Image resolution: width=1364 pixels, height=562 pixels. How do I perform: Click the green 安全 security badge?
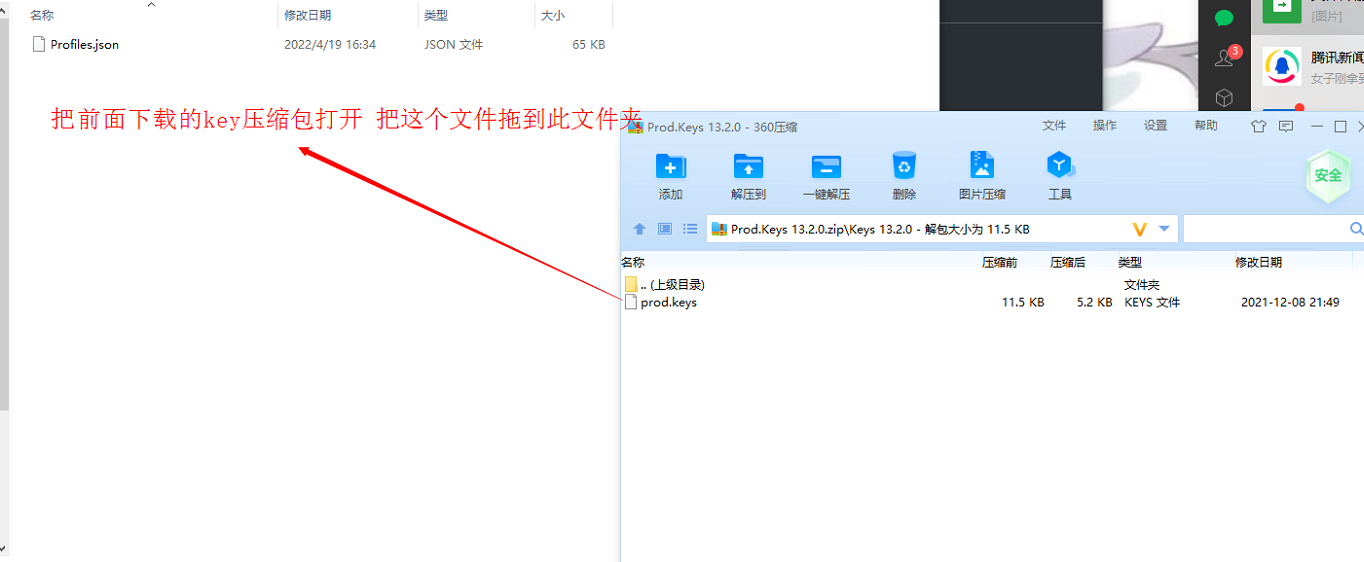tap(1328, 176)
